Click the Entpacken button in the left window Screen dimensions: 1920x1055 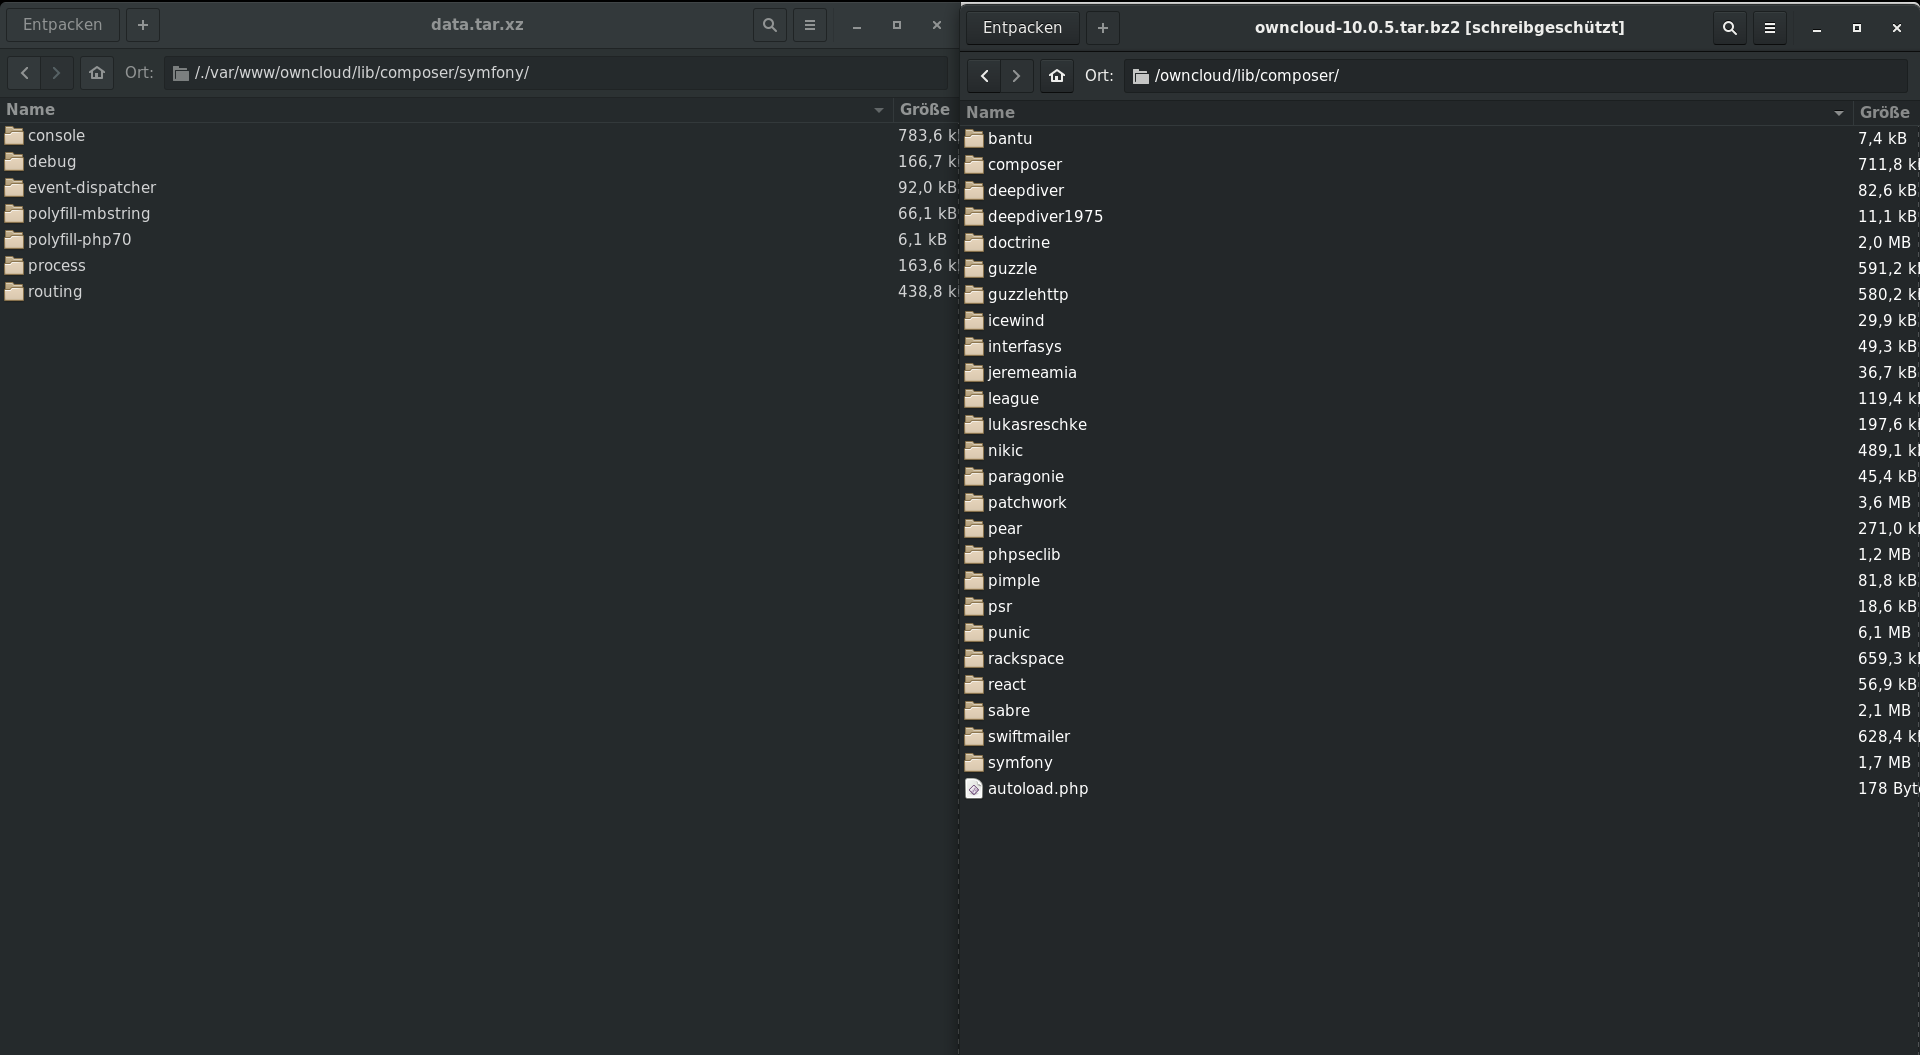(62, 24)
